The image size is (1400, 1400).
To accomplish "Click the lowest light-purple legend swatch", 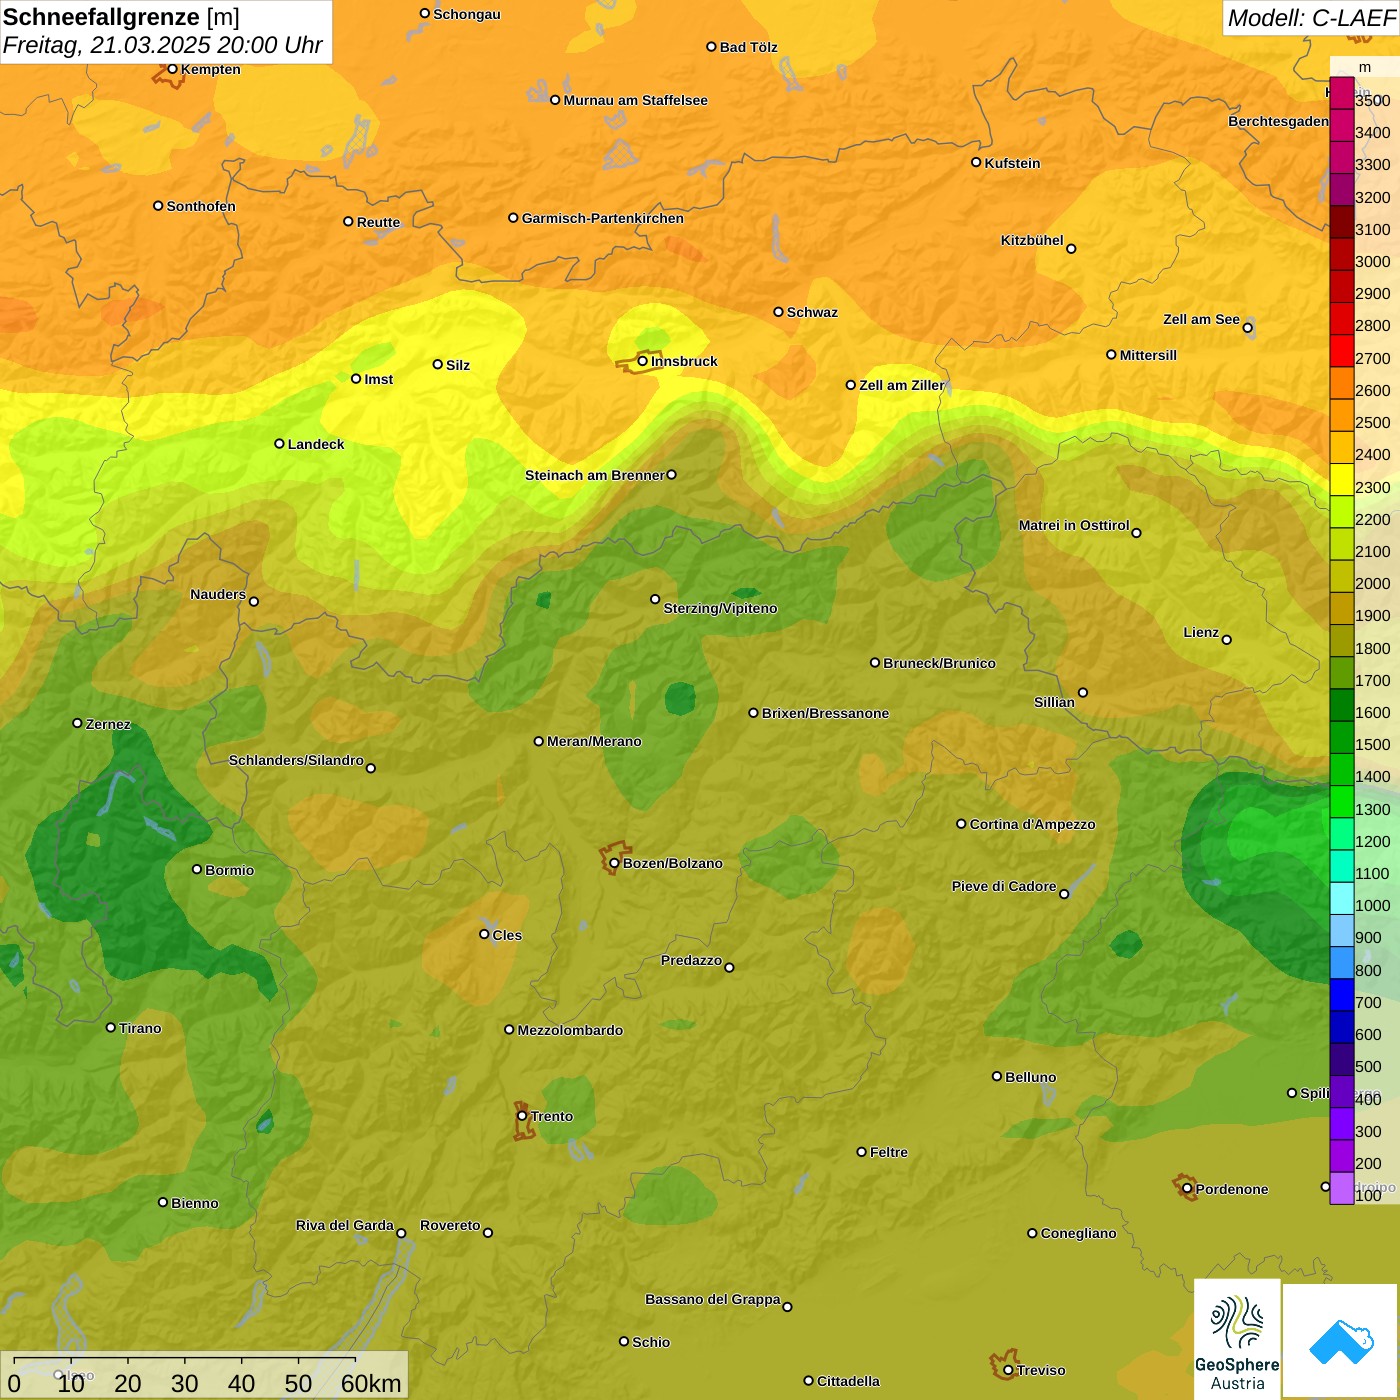I will (x=1342, y=1188).
